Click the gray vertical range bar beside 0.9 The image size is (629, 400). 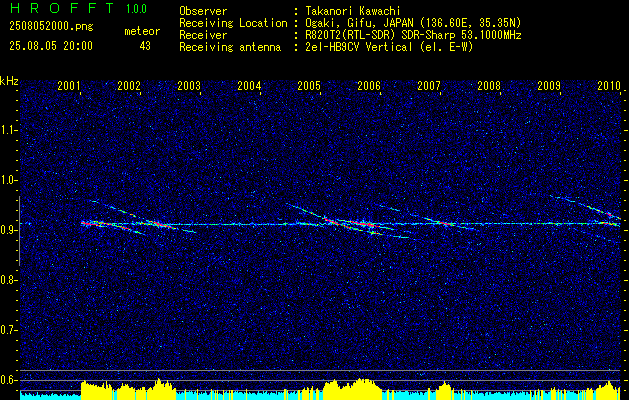click(x=19, y=231)
